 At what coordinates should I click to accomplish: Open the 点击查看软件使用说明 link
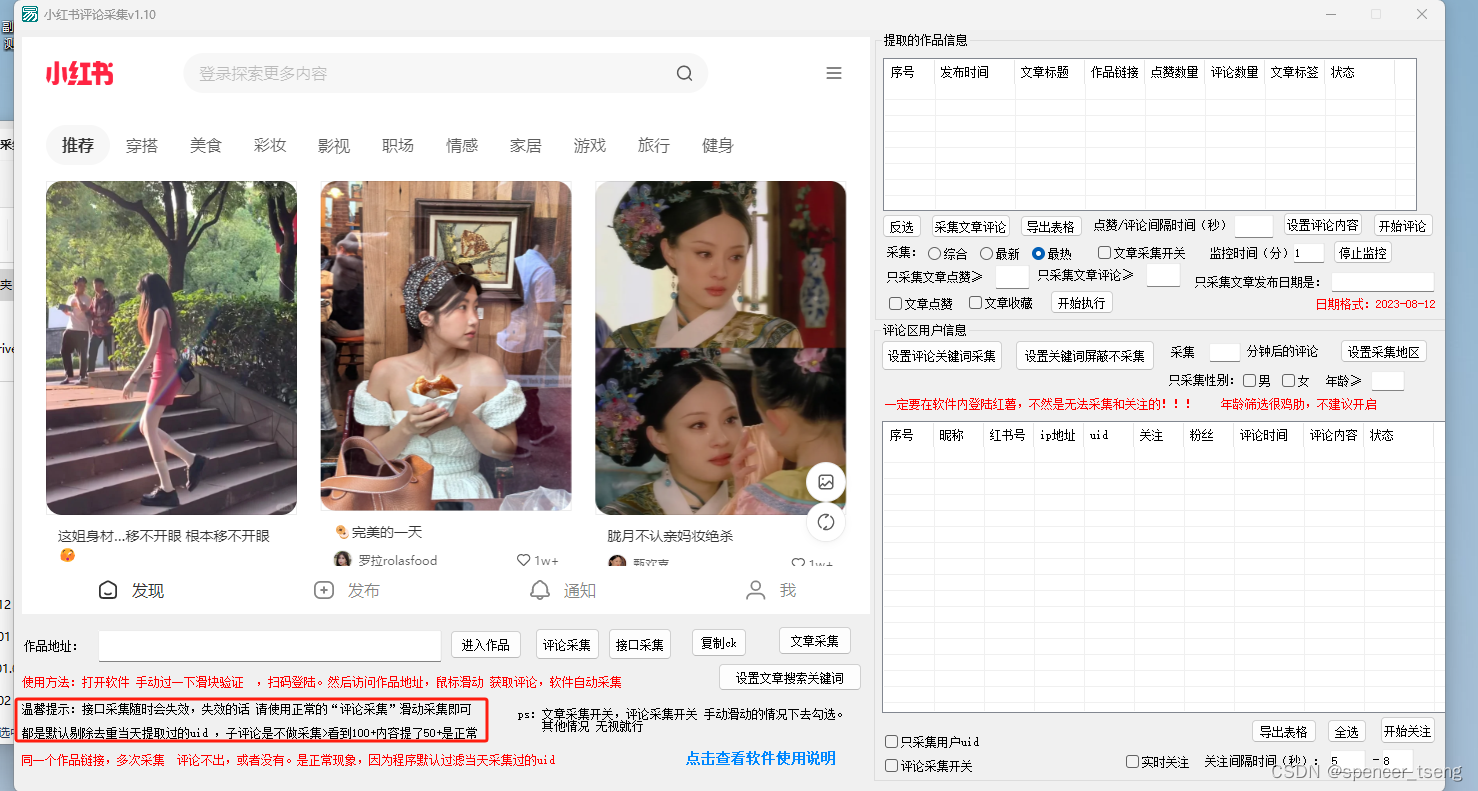[761, 758]
